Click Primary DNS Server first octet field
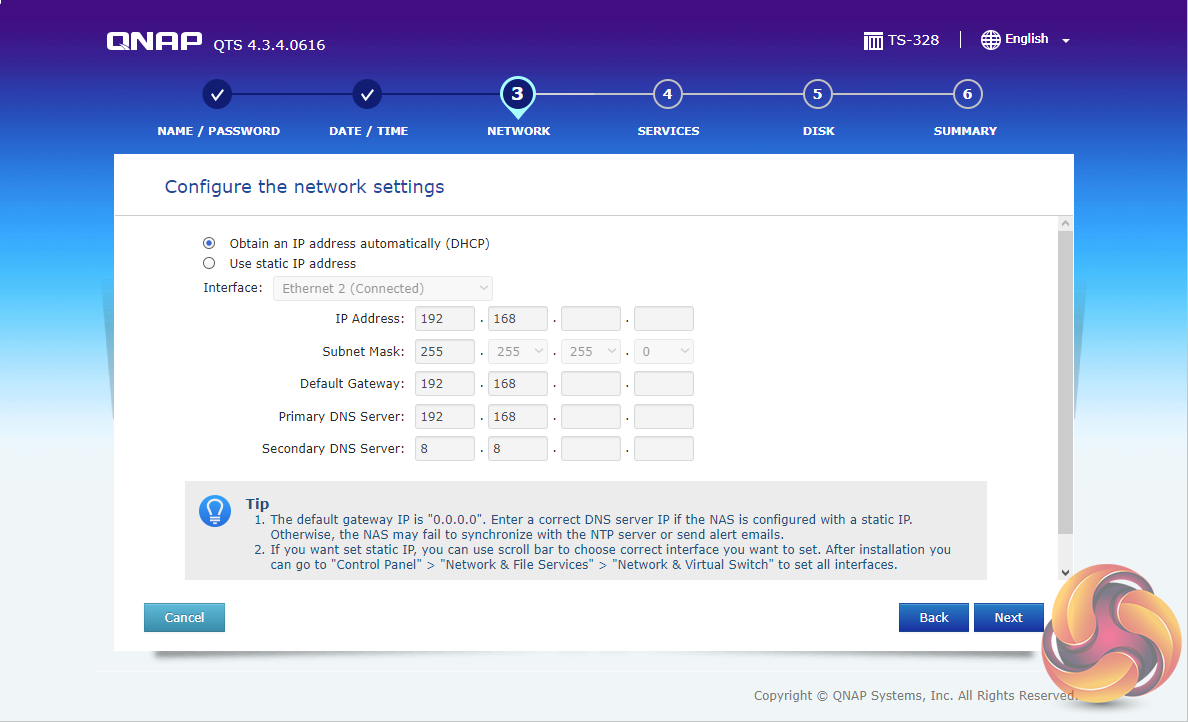 tap(445, 417)
